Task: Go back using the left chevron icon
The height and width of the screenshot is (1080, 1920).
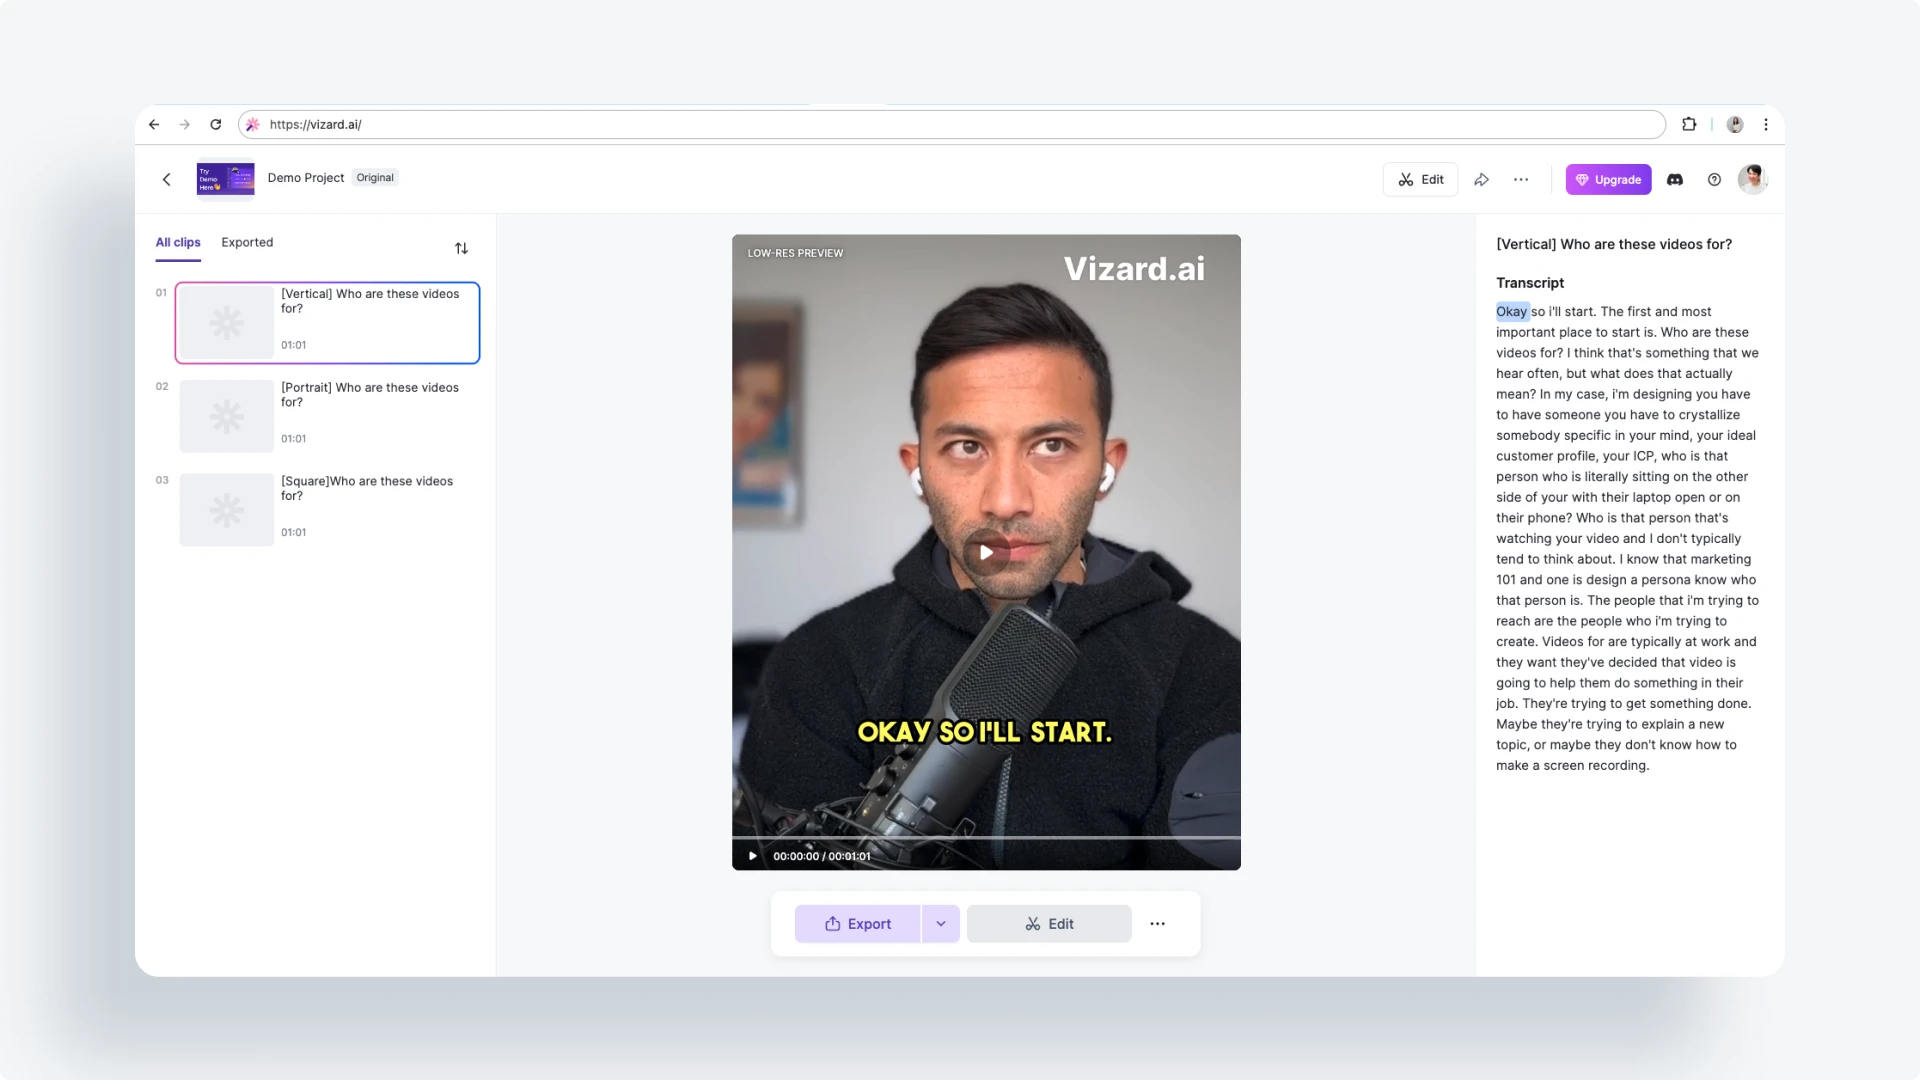Action: tap(167, 180)
